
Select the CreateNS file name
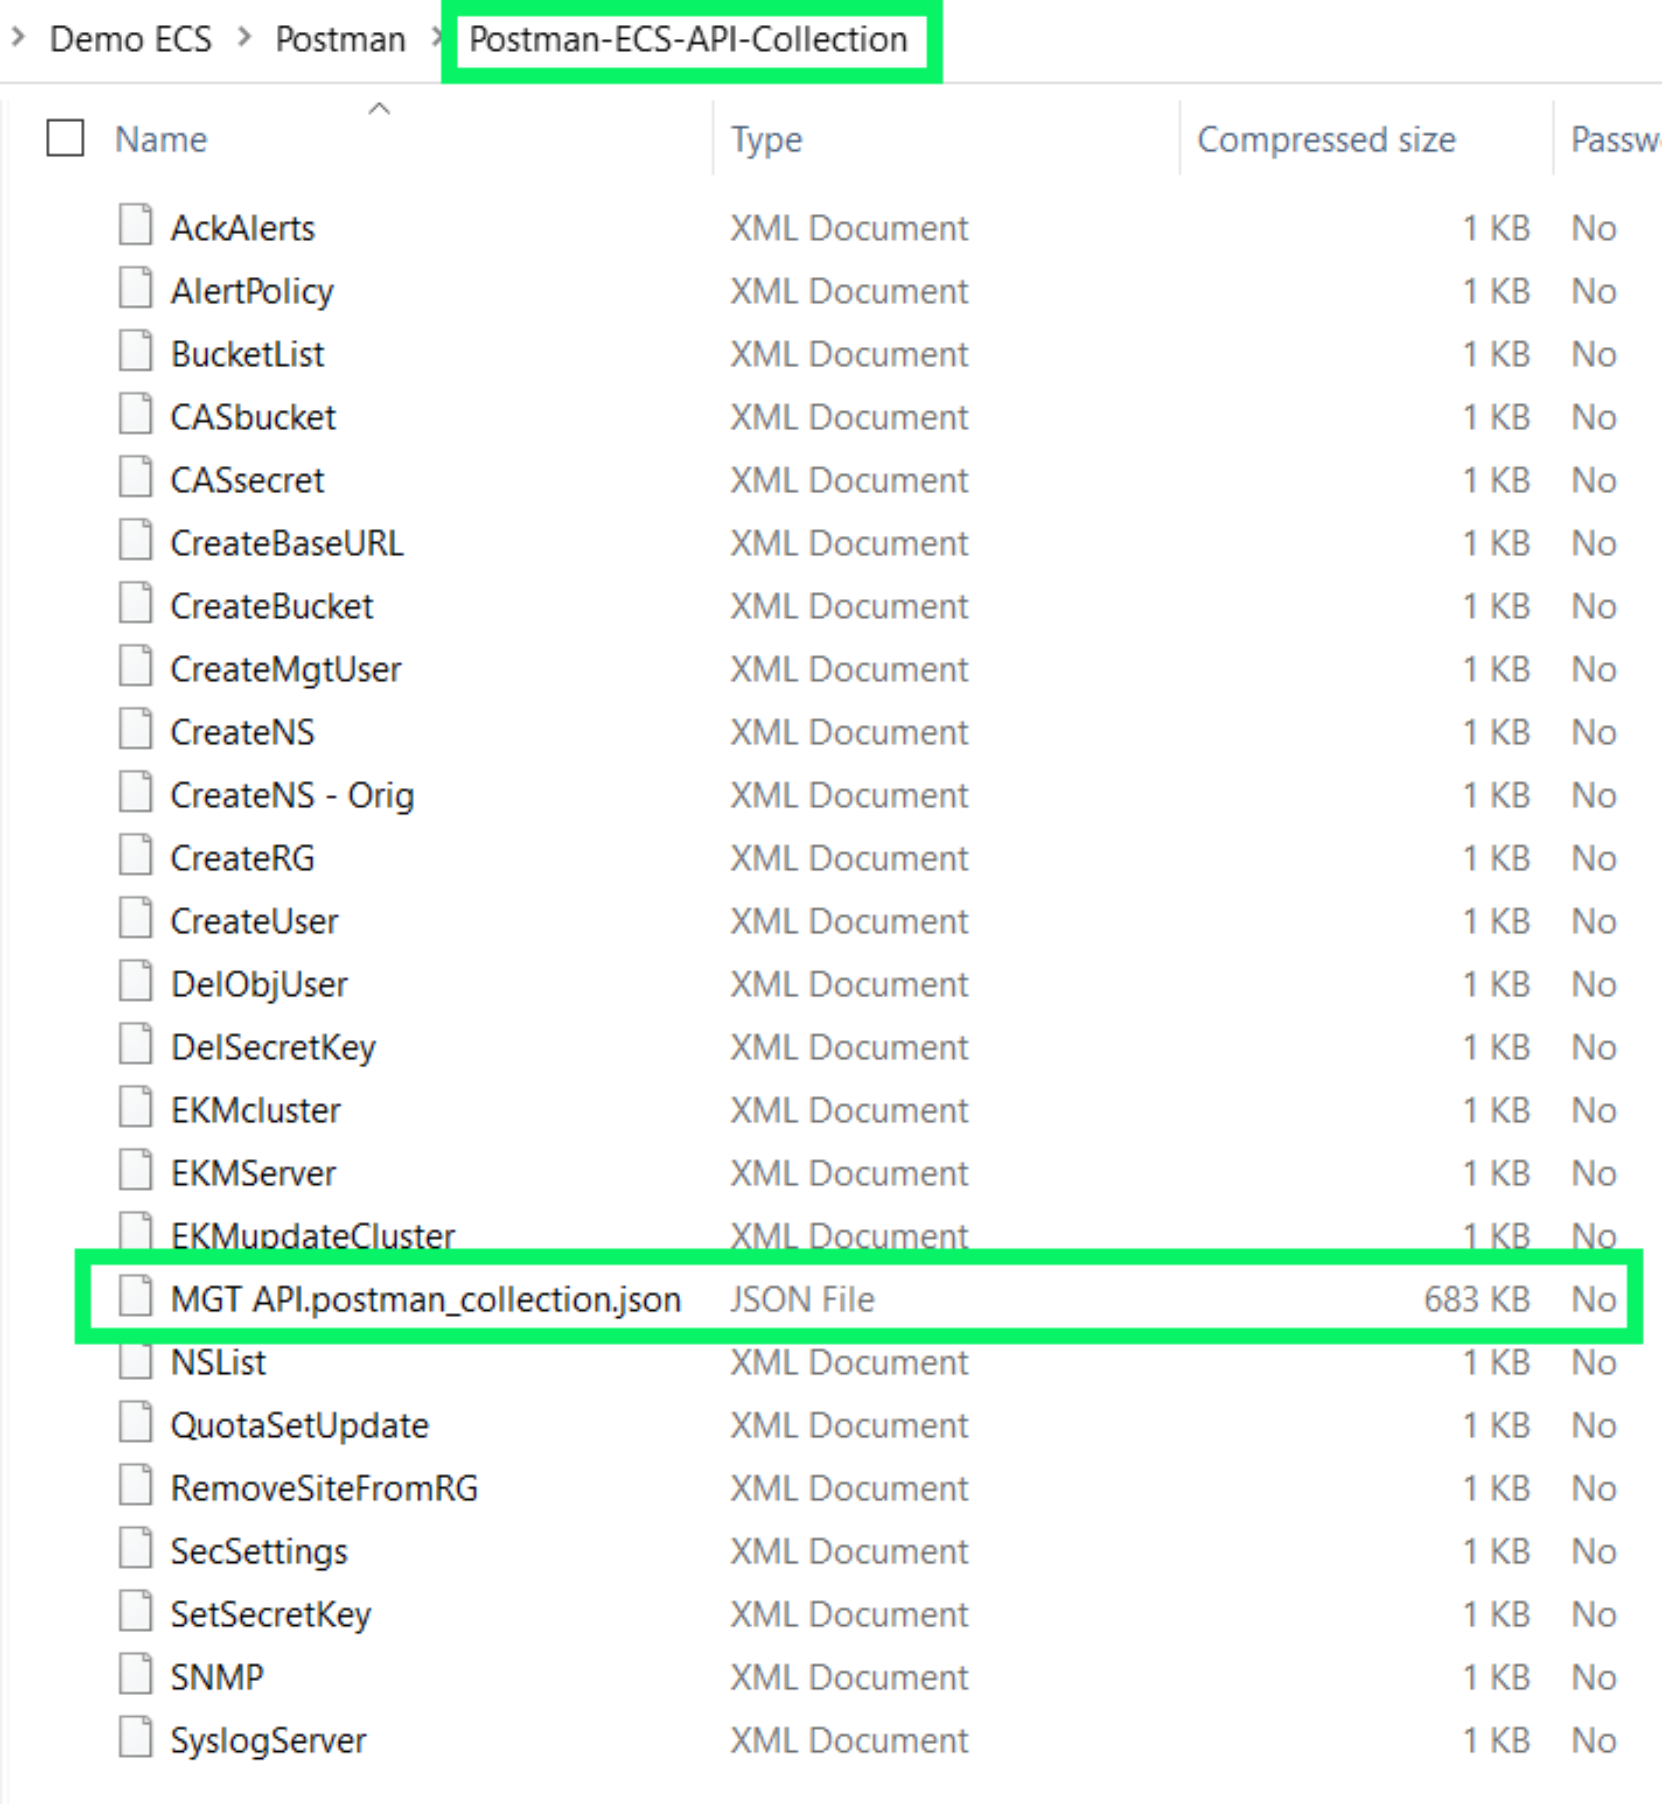[x=242, y=732]
